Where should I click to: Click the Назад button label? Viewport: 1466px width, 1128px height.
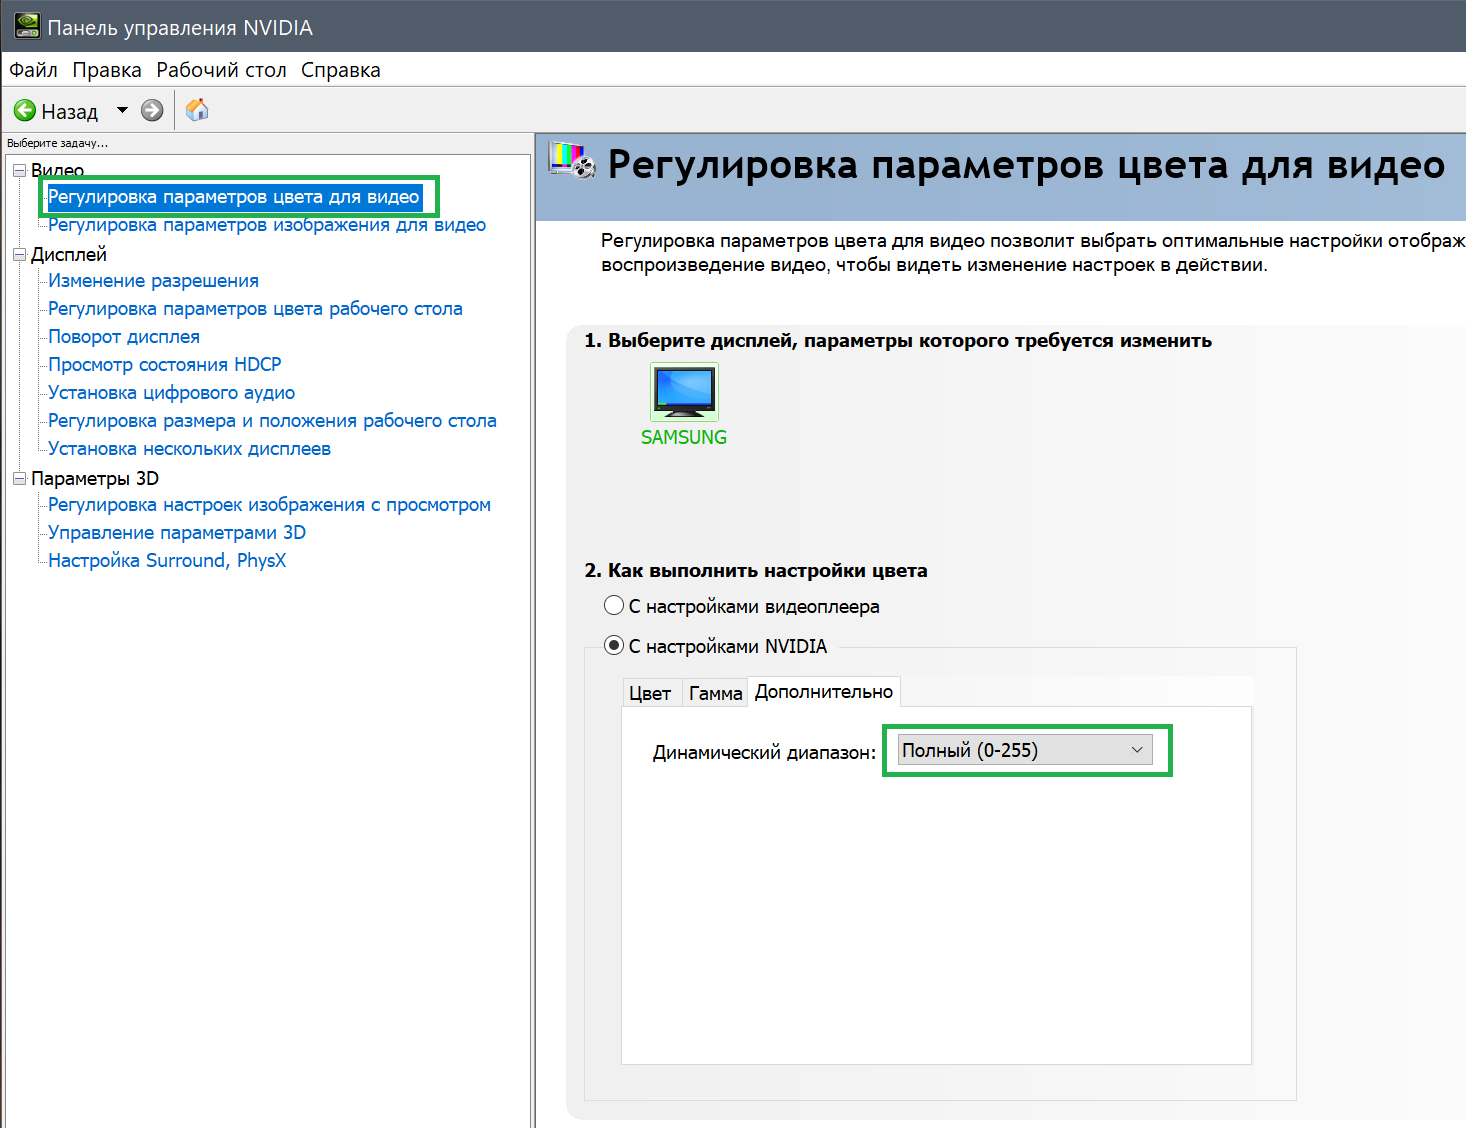pyautogui.click(x=69, y=111)
